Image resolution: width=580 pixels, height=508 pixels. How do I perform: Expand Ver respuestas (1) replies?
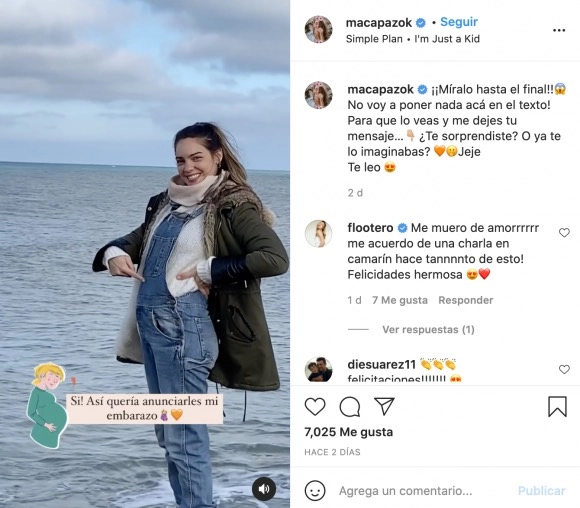pos(428,329)
